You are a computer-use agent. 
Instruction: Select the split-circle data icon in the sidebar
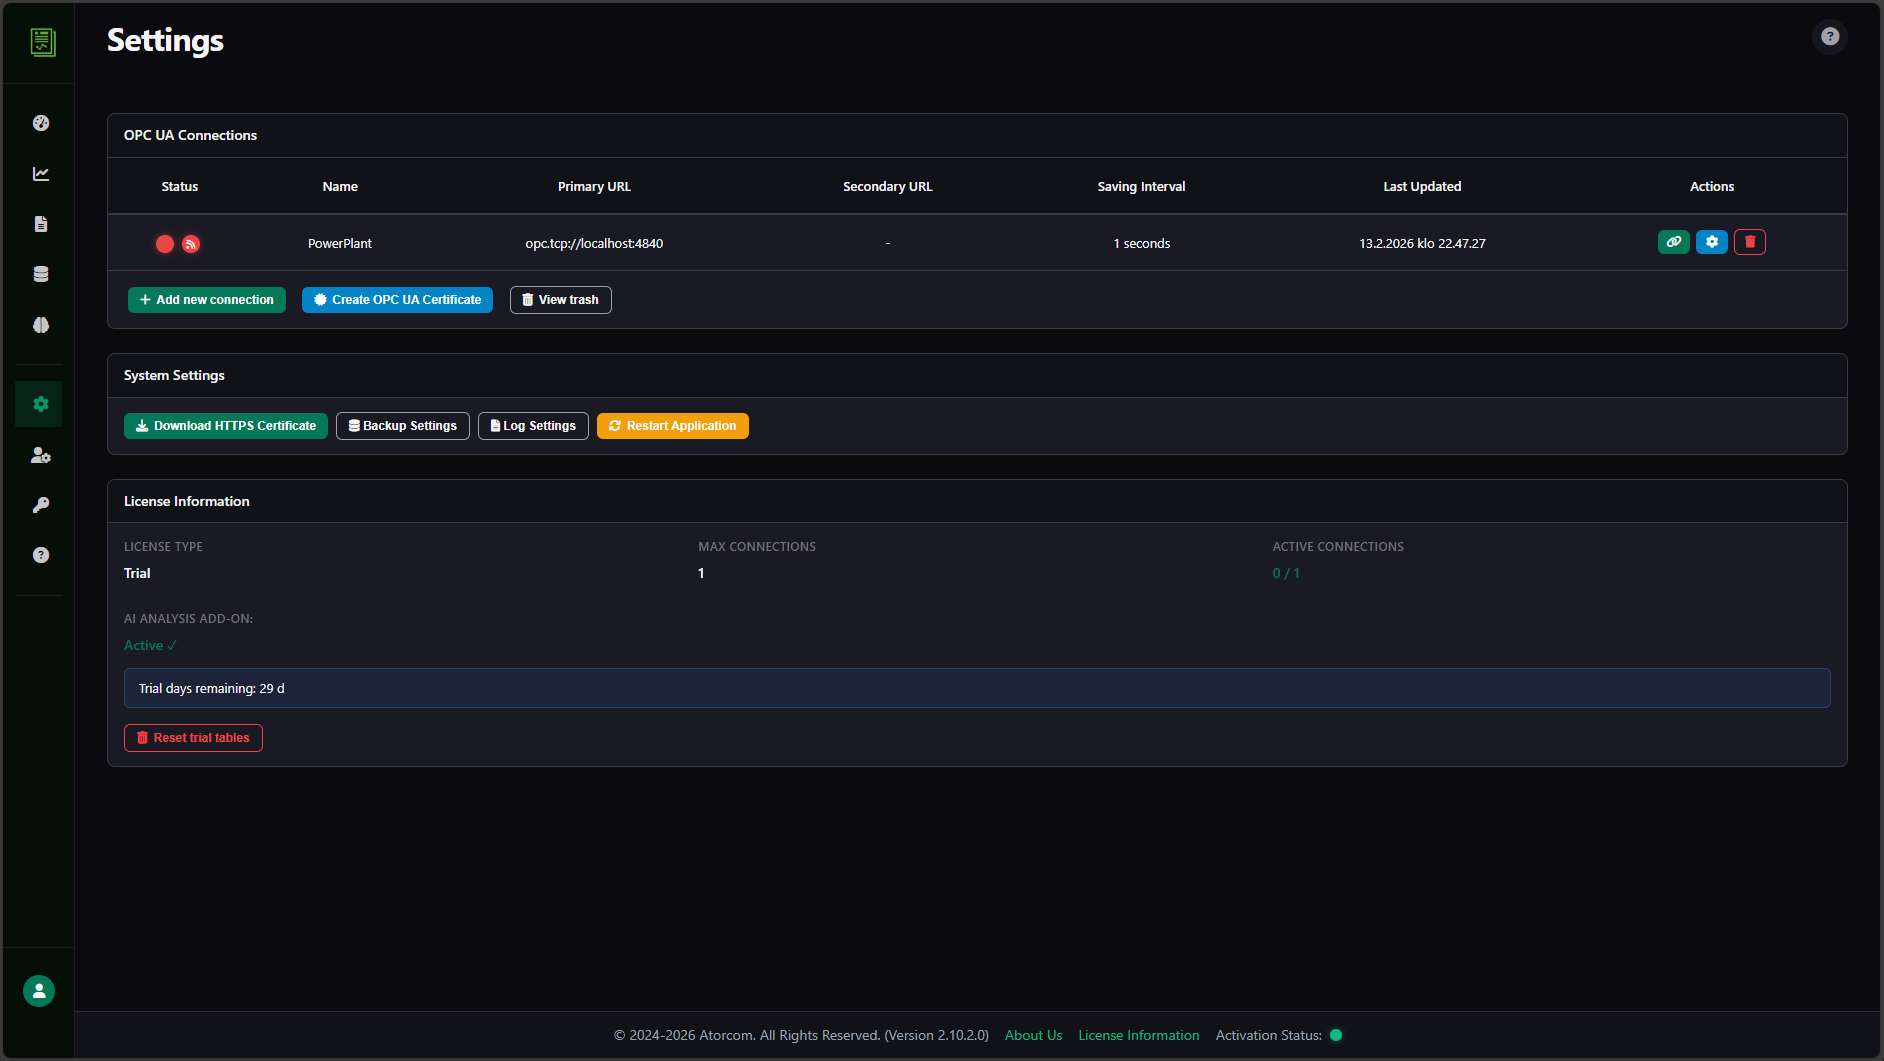[40, 324]
